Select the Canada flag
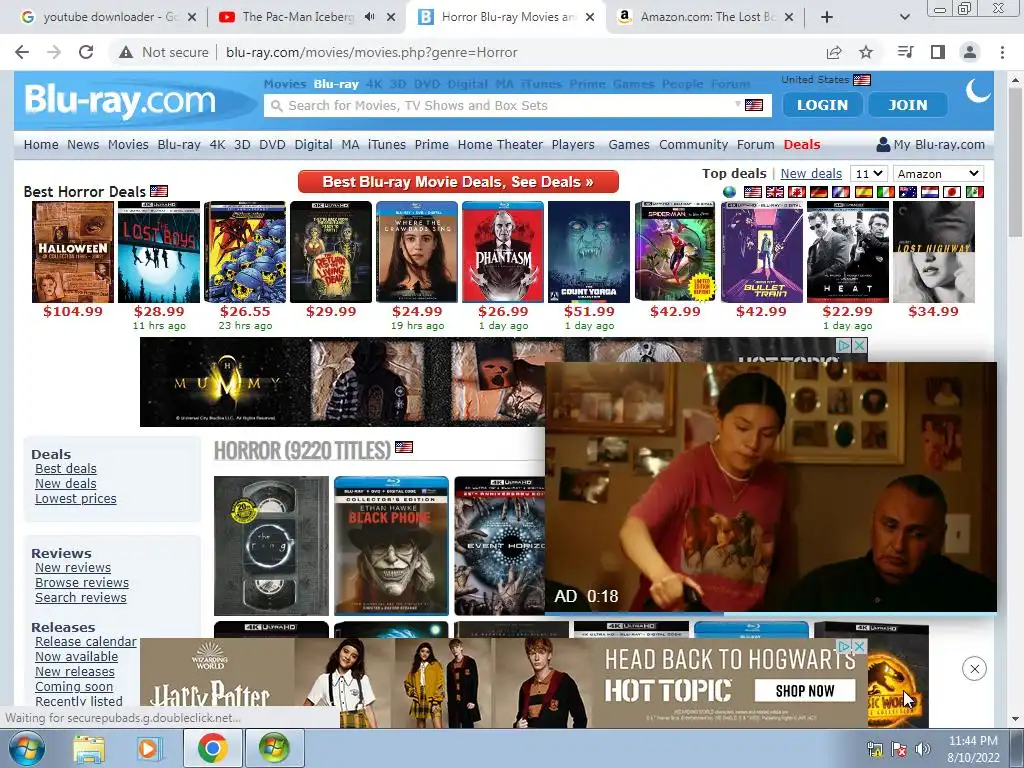Screen dimensions: 1024x768 click(797, 192)
